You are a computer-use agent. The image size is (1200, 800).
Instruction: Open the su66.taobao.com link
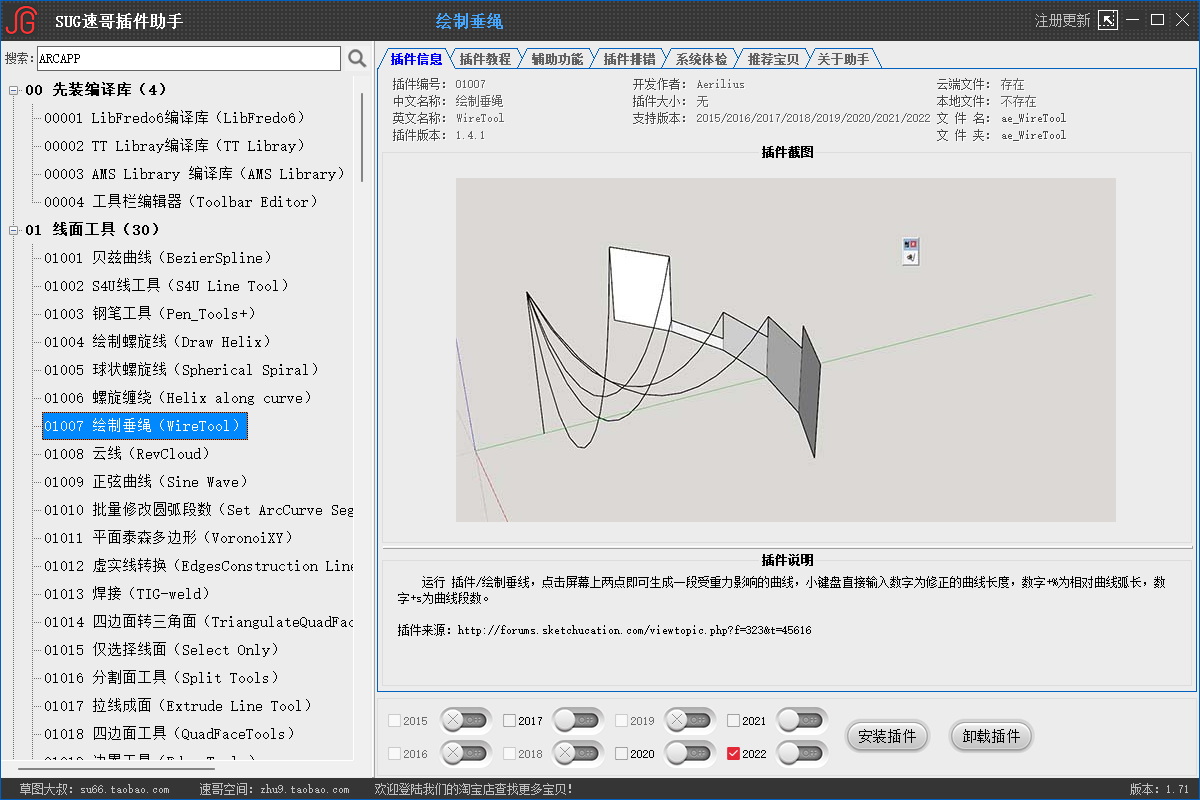pyautogui.click(x=123, y=790)
